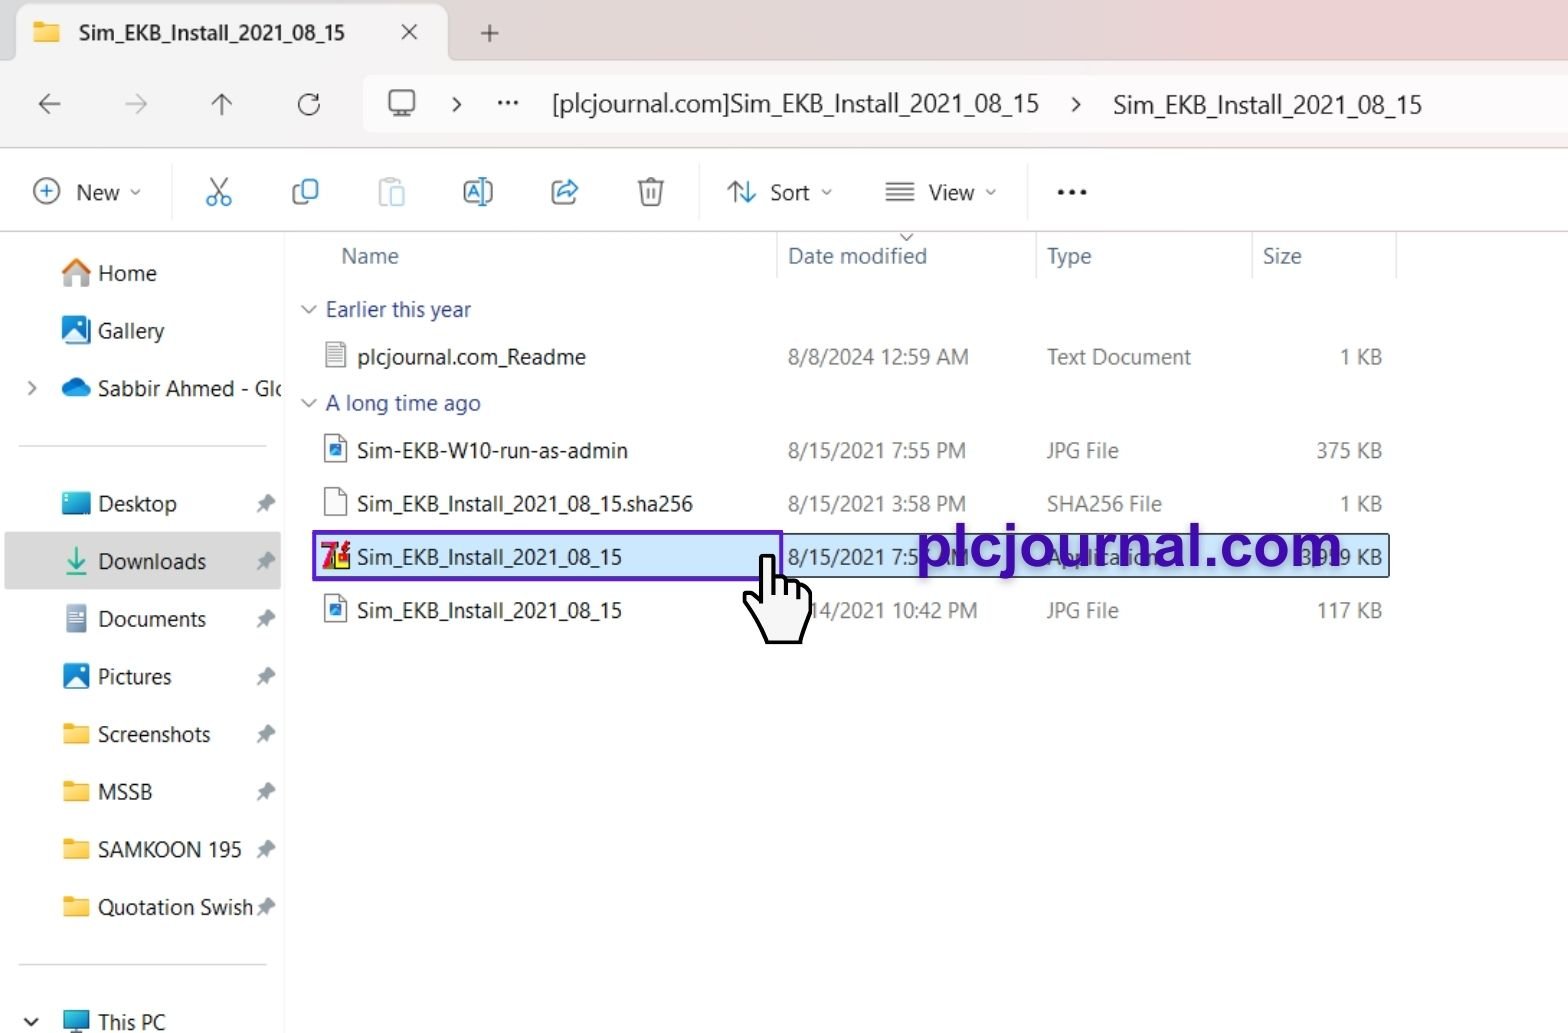The height and width of the screenshot is (1033, 1568).
Task: Select Sim_EKB_Install_2021_08_15 application file
Action: (489, 557)
